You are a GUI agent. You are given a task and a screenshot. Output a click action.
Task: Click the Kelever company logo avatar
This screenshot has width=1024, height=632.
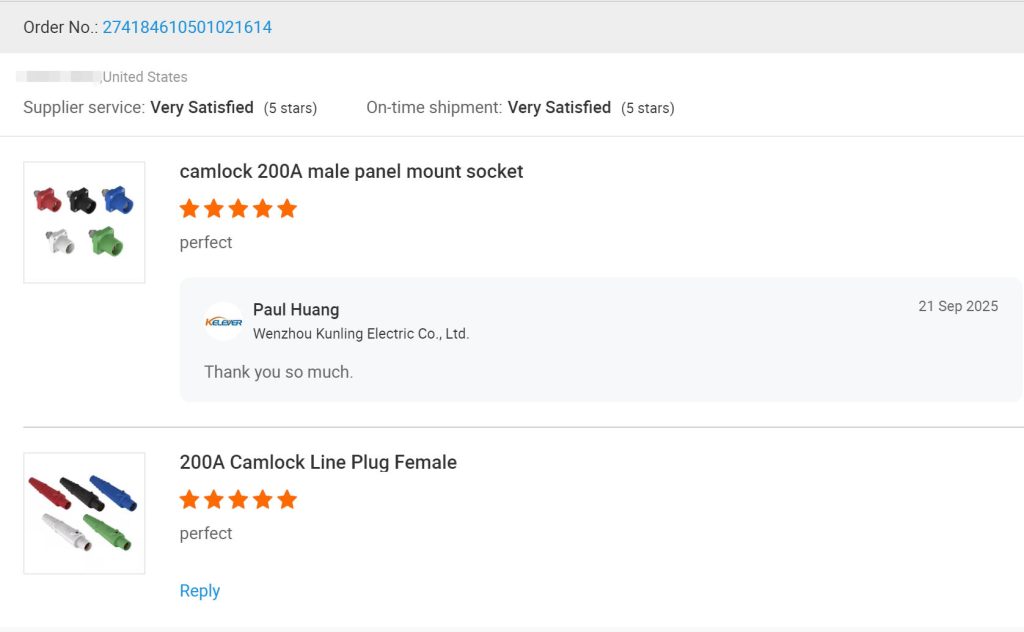223,322
